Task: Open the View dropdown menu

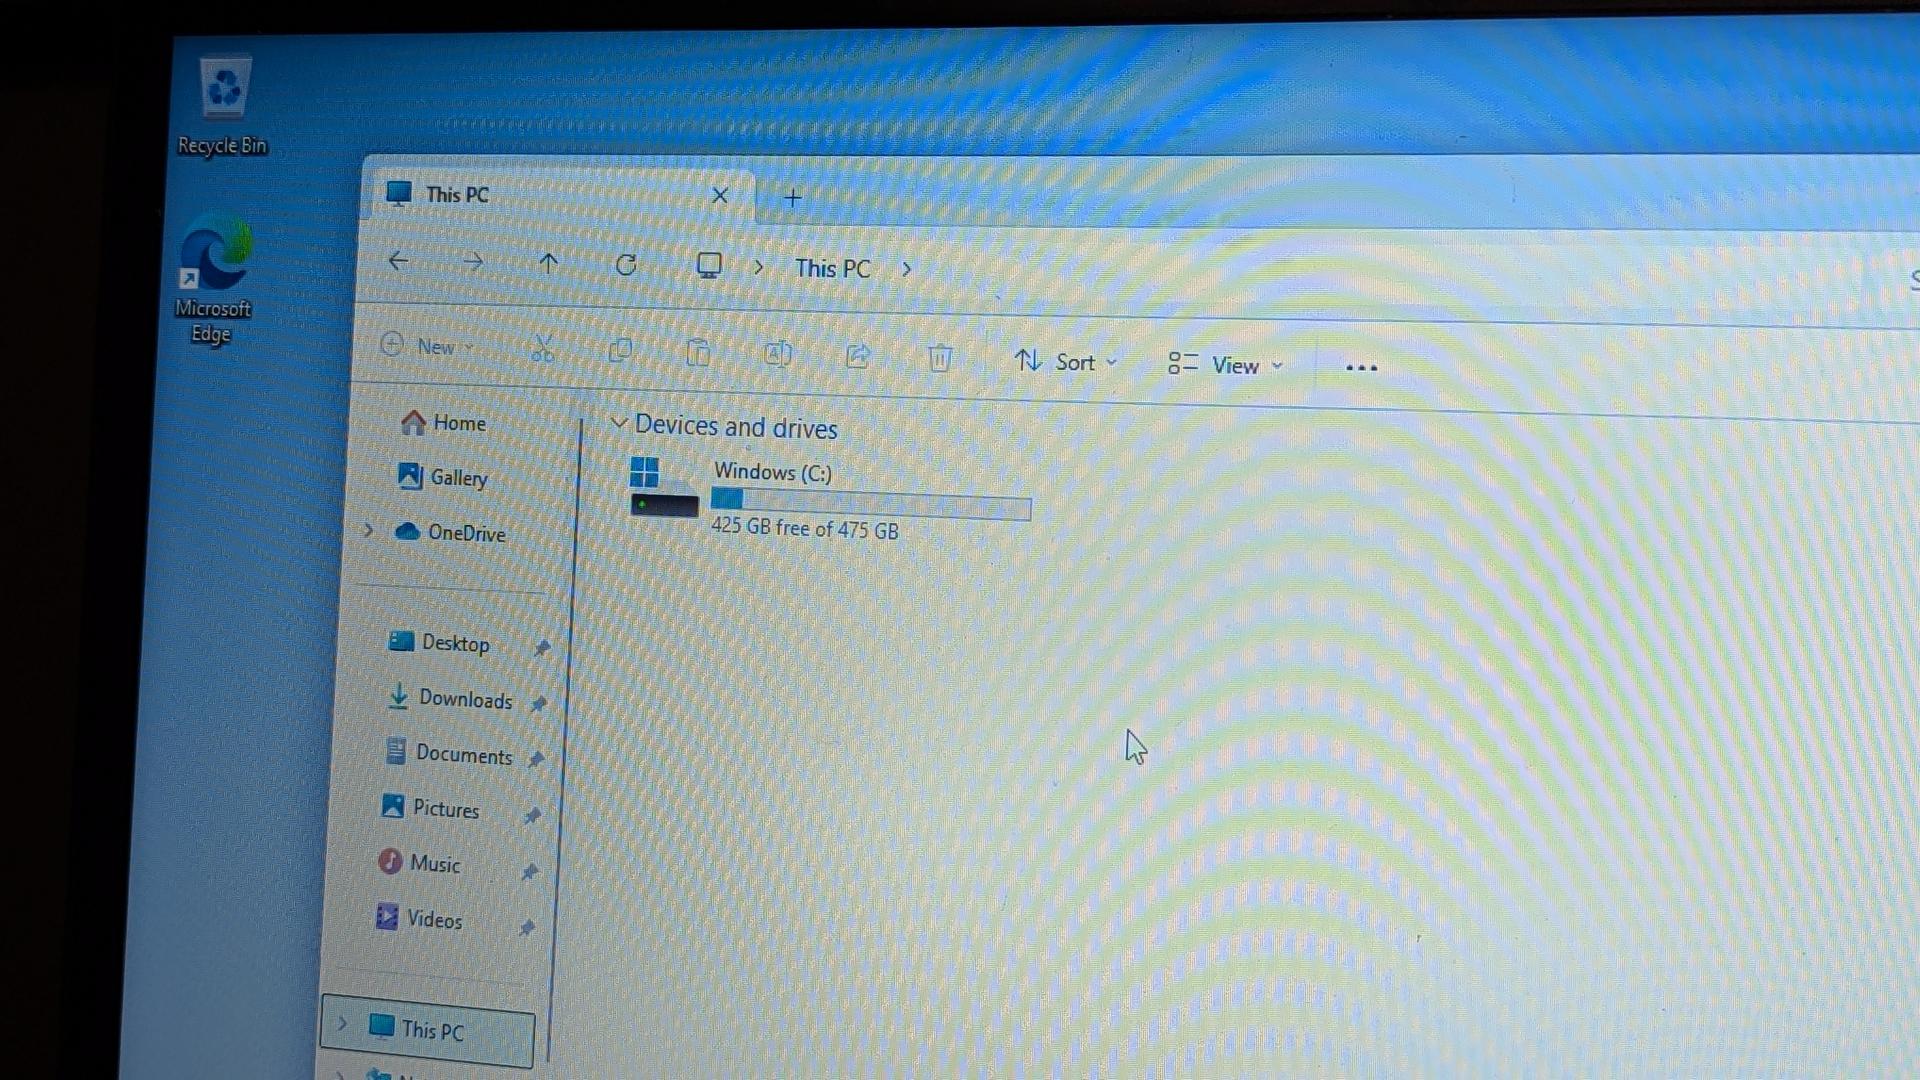Action: 1225,365
